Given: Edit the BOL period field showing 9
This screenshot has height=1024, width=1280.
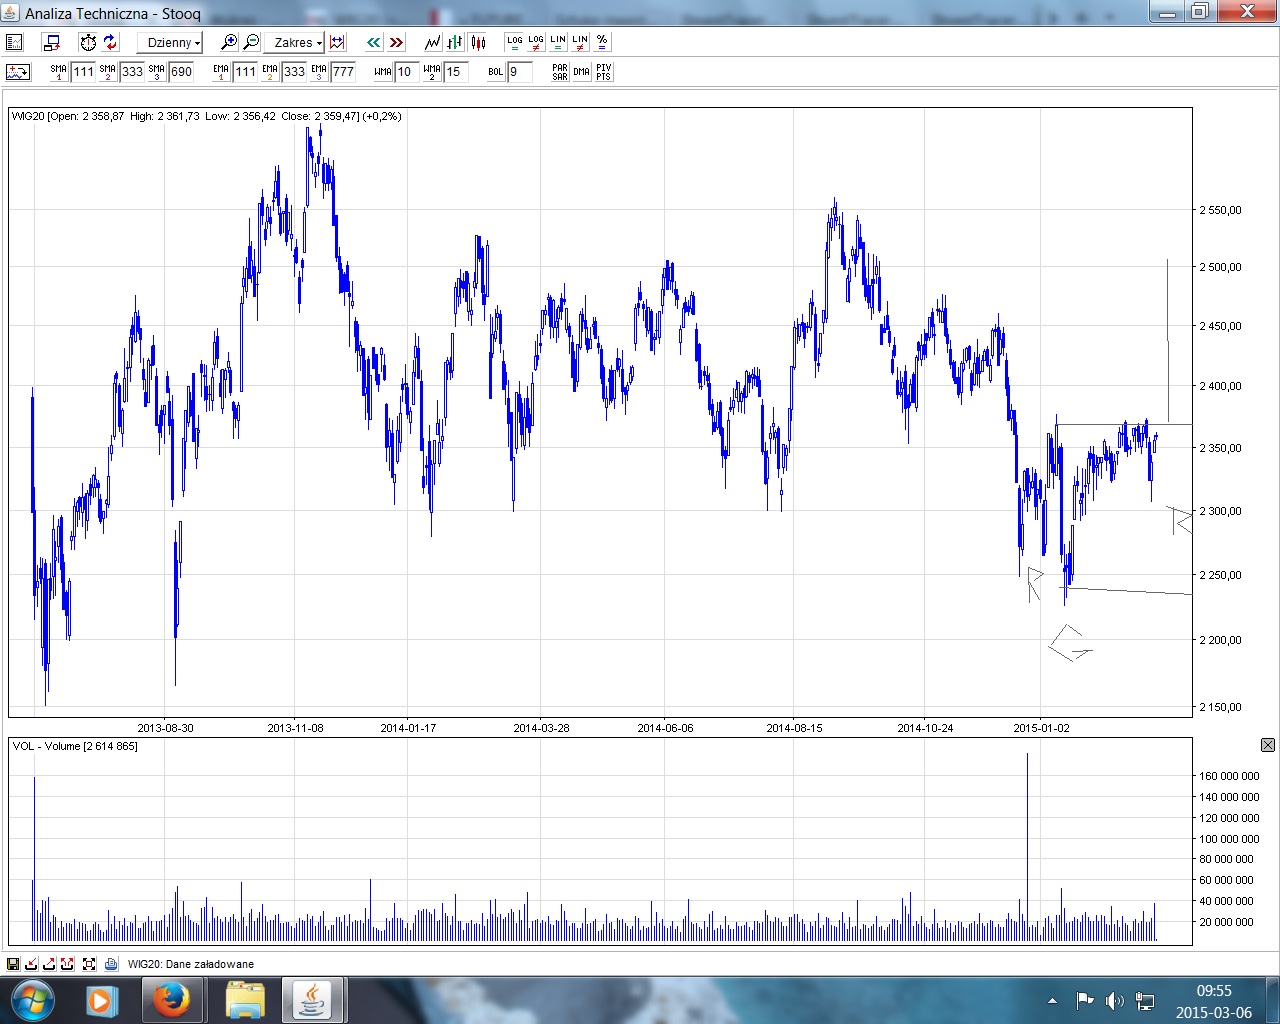Looking at the screenshot, I should (520, 72).
